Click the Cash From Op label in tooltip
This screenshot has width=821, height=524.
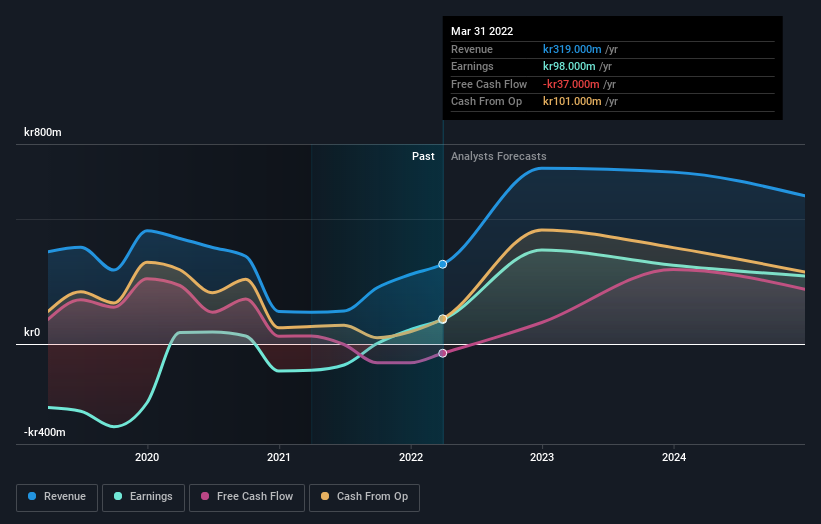(486, 102)
